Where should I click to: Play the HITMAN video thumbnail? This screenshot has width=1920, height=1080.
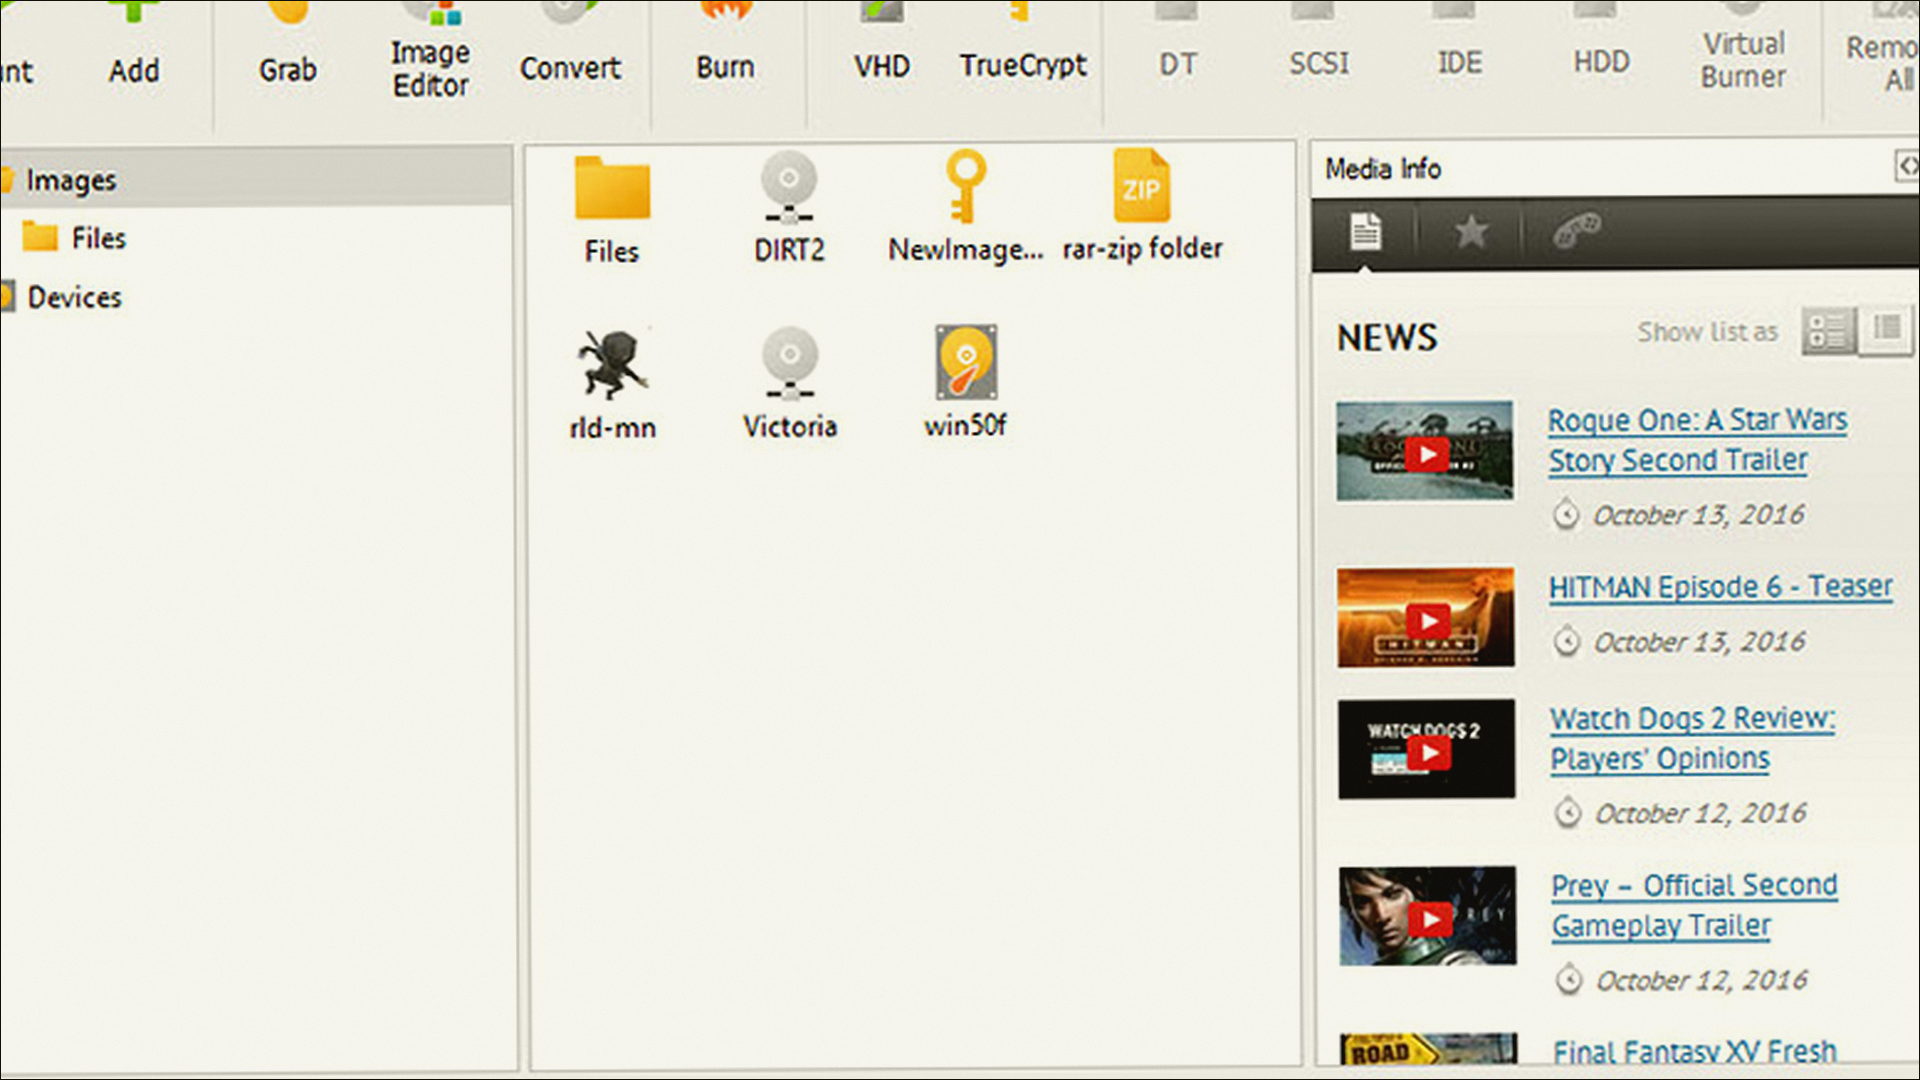click(x=1426, y=618)
